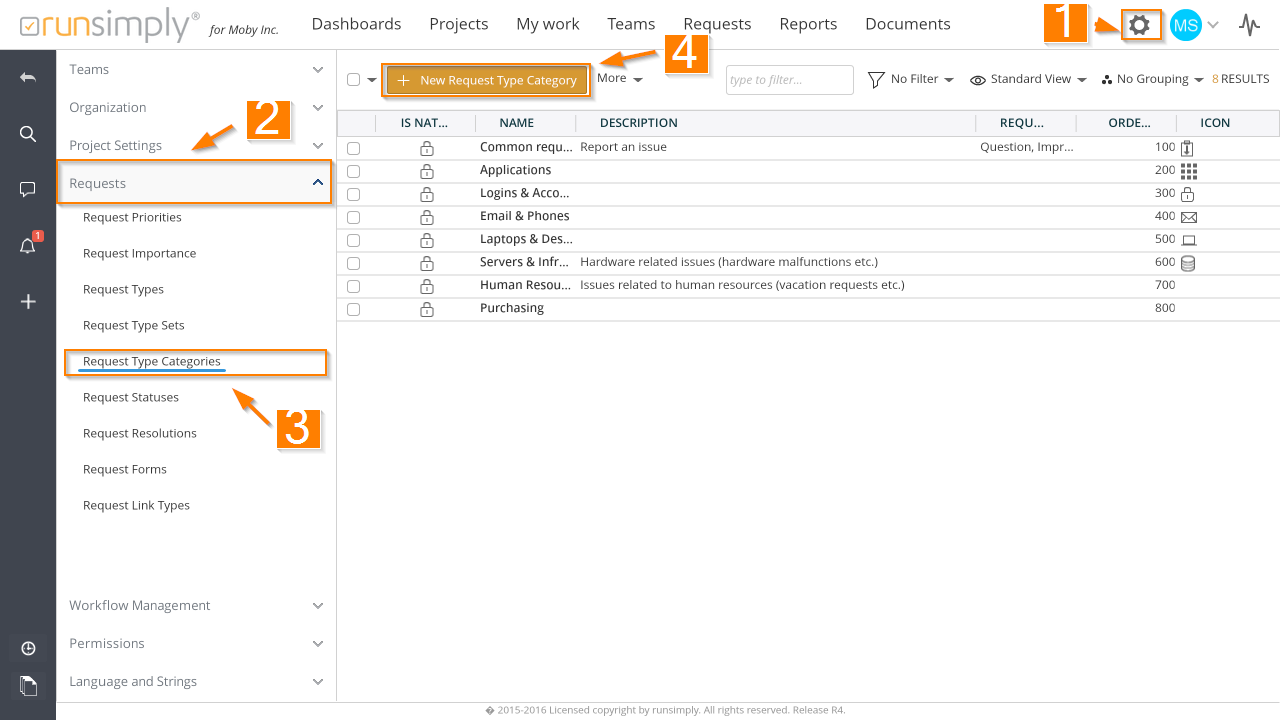Expand the Workflow Management section
1280x720 pixels.
(196, 605)
